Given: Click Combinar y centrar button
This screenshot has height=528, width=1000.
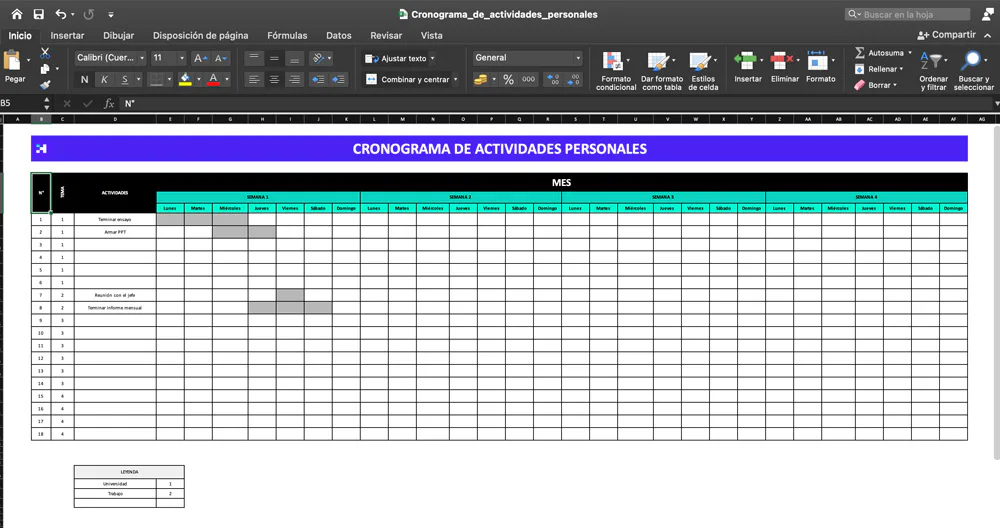Looking at the screenshot, I should click(x=412, y=79).
